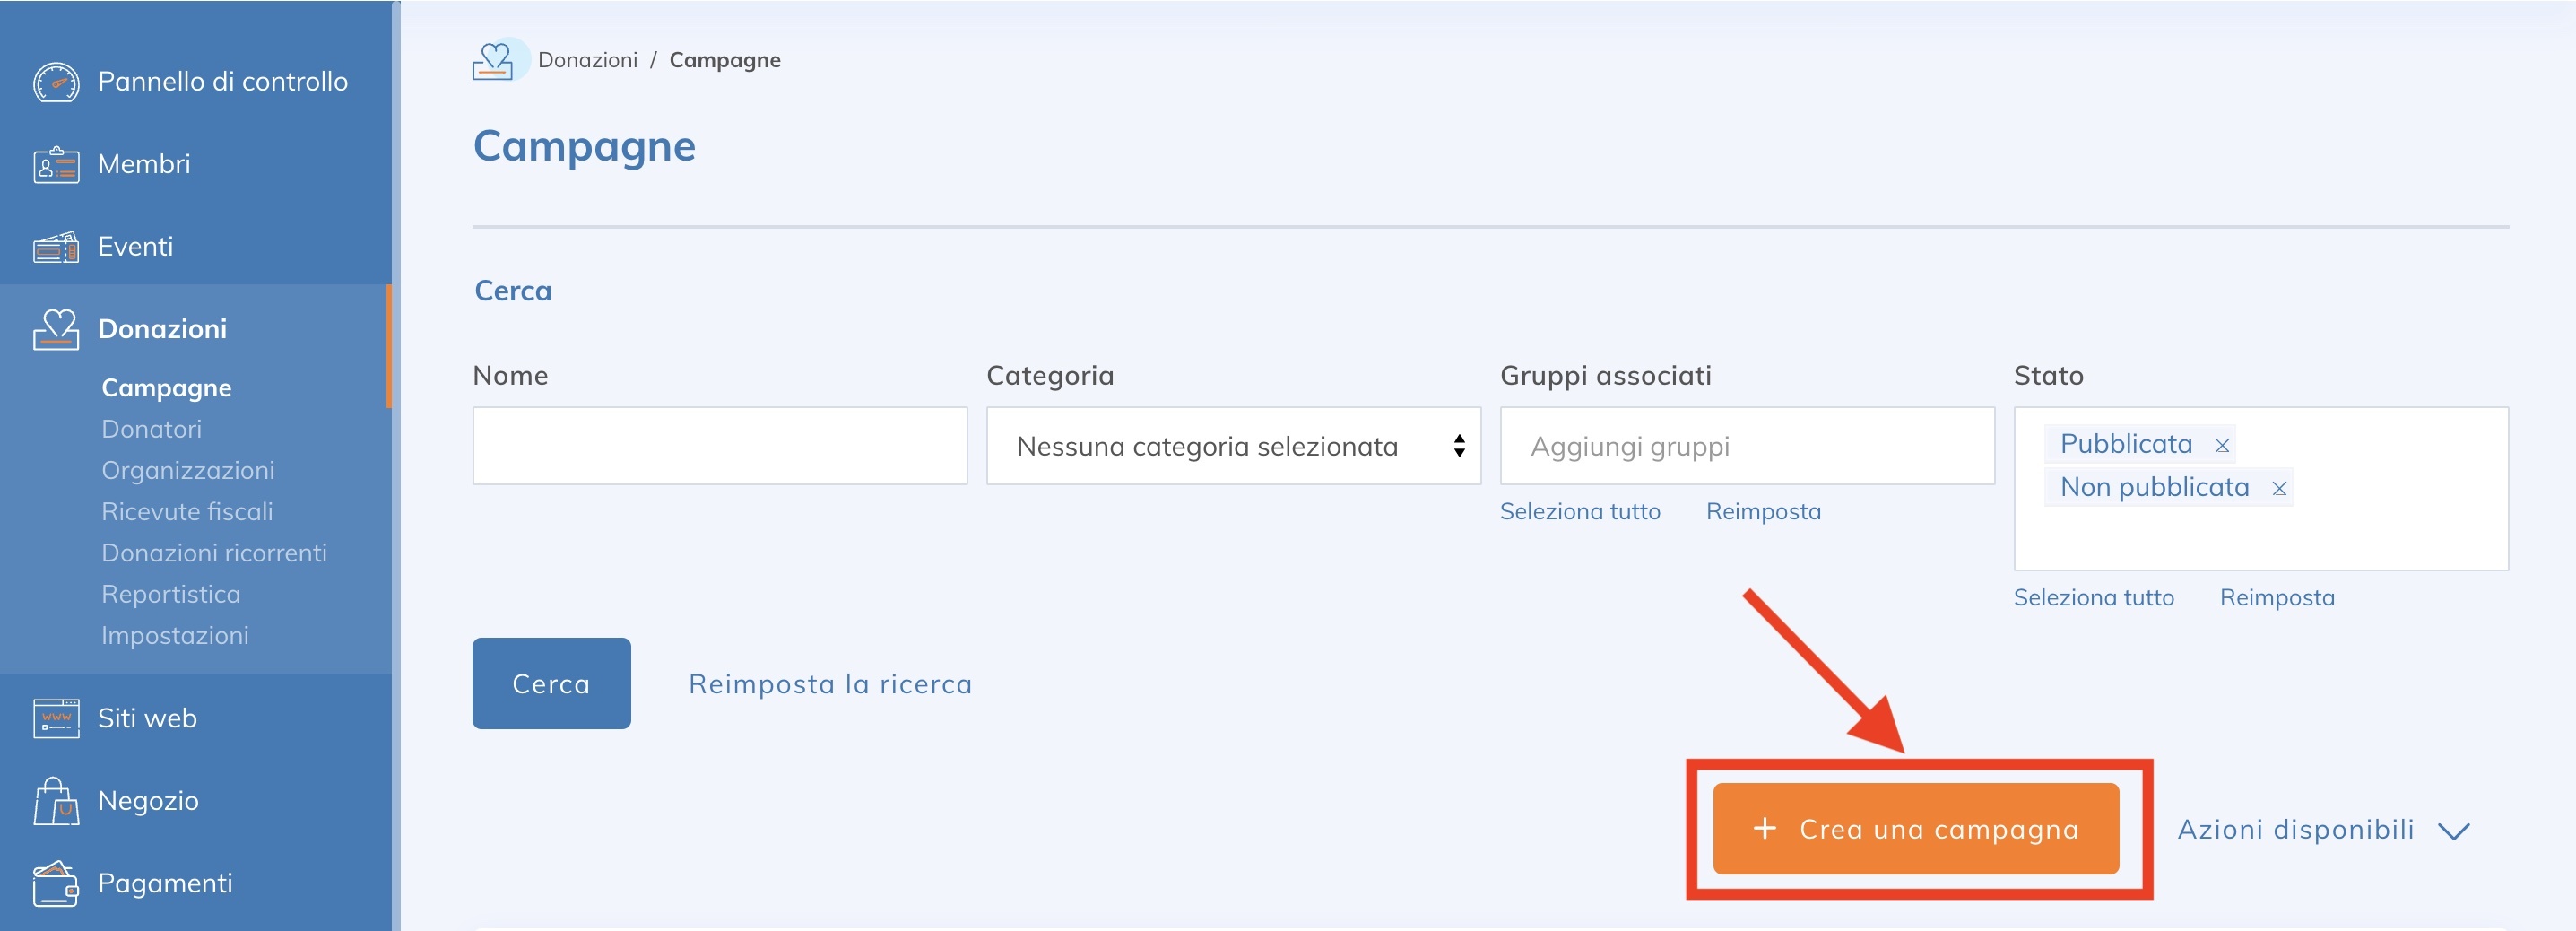This screenshot has width=2576, height=931.
Task: Open Pagamenti via wallet icon
Action: coord(57,883)
